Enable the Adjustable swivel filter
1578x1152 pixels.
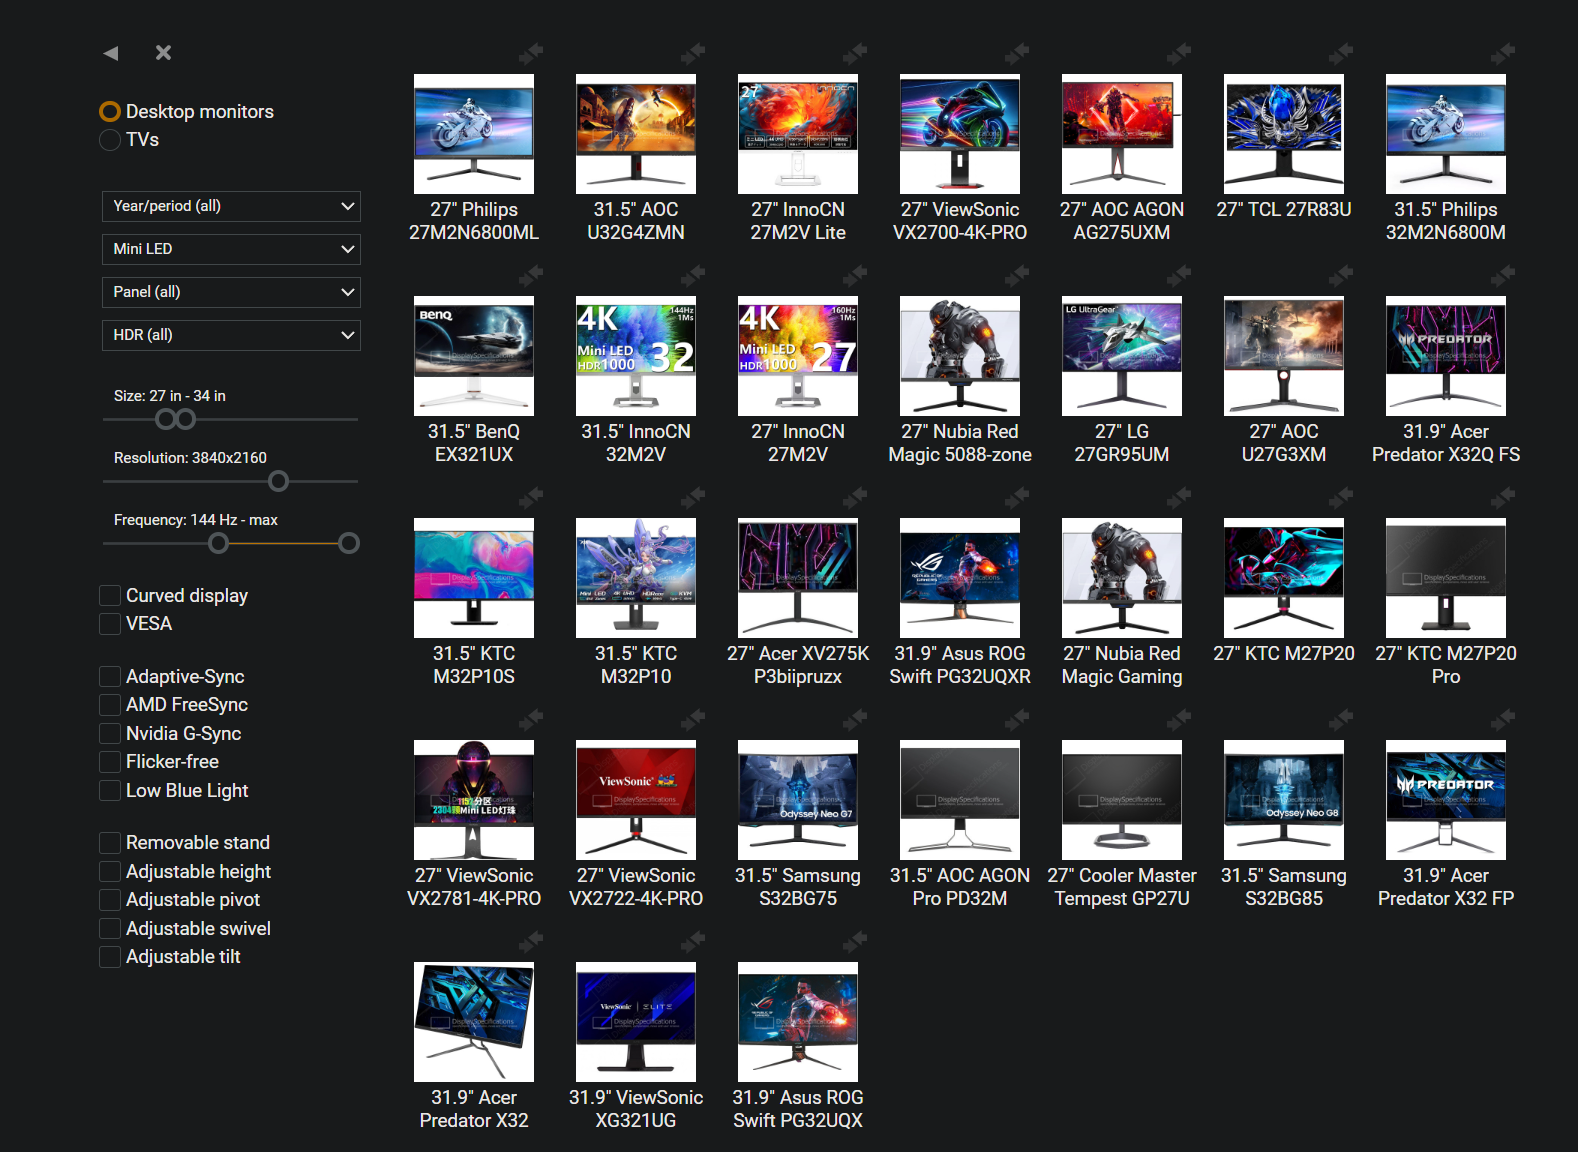click(110, 928)
